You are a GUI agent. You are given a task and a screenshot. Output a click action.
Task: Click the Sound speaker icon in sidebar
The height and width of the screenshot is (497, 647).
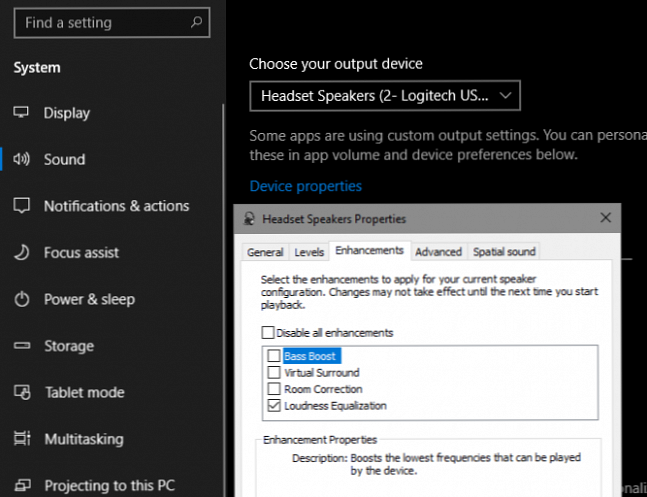[21, 159]
